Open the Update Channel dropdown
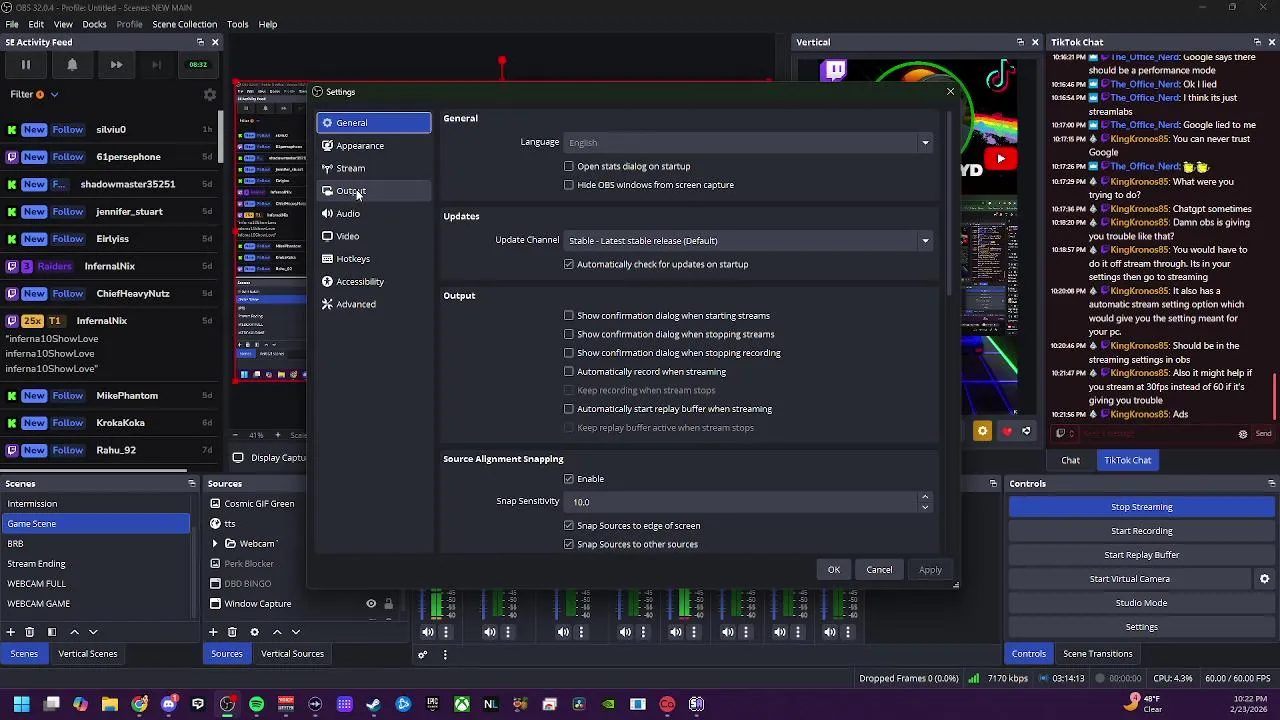The width and height of the screenshot is (1280, 720). click(x=749, y=241)
